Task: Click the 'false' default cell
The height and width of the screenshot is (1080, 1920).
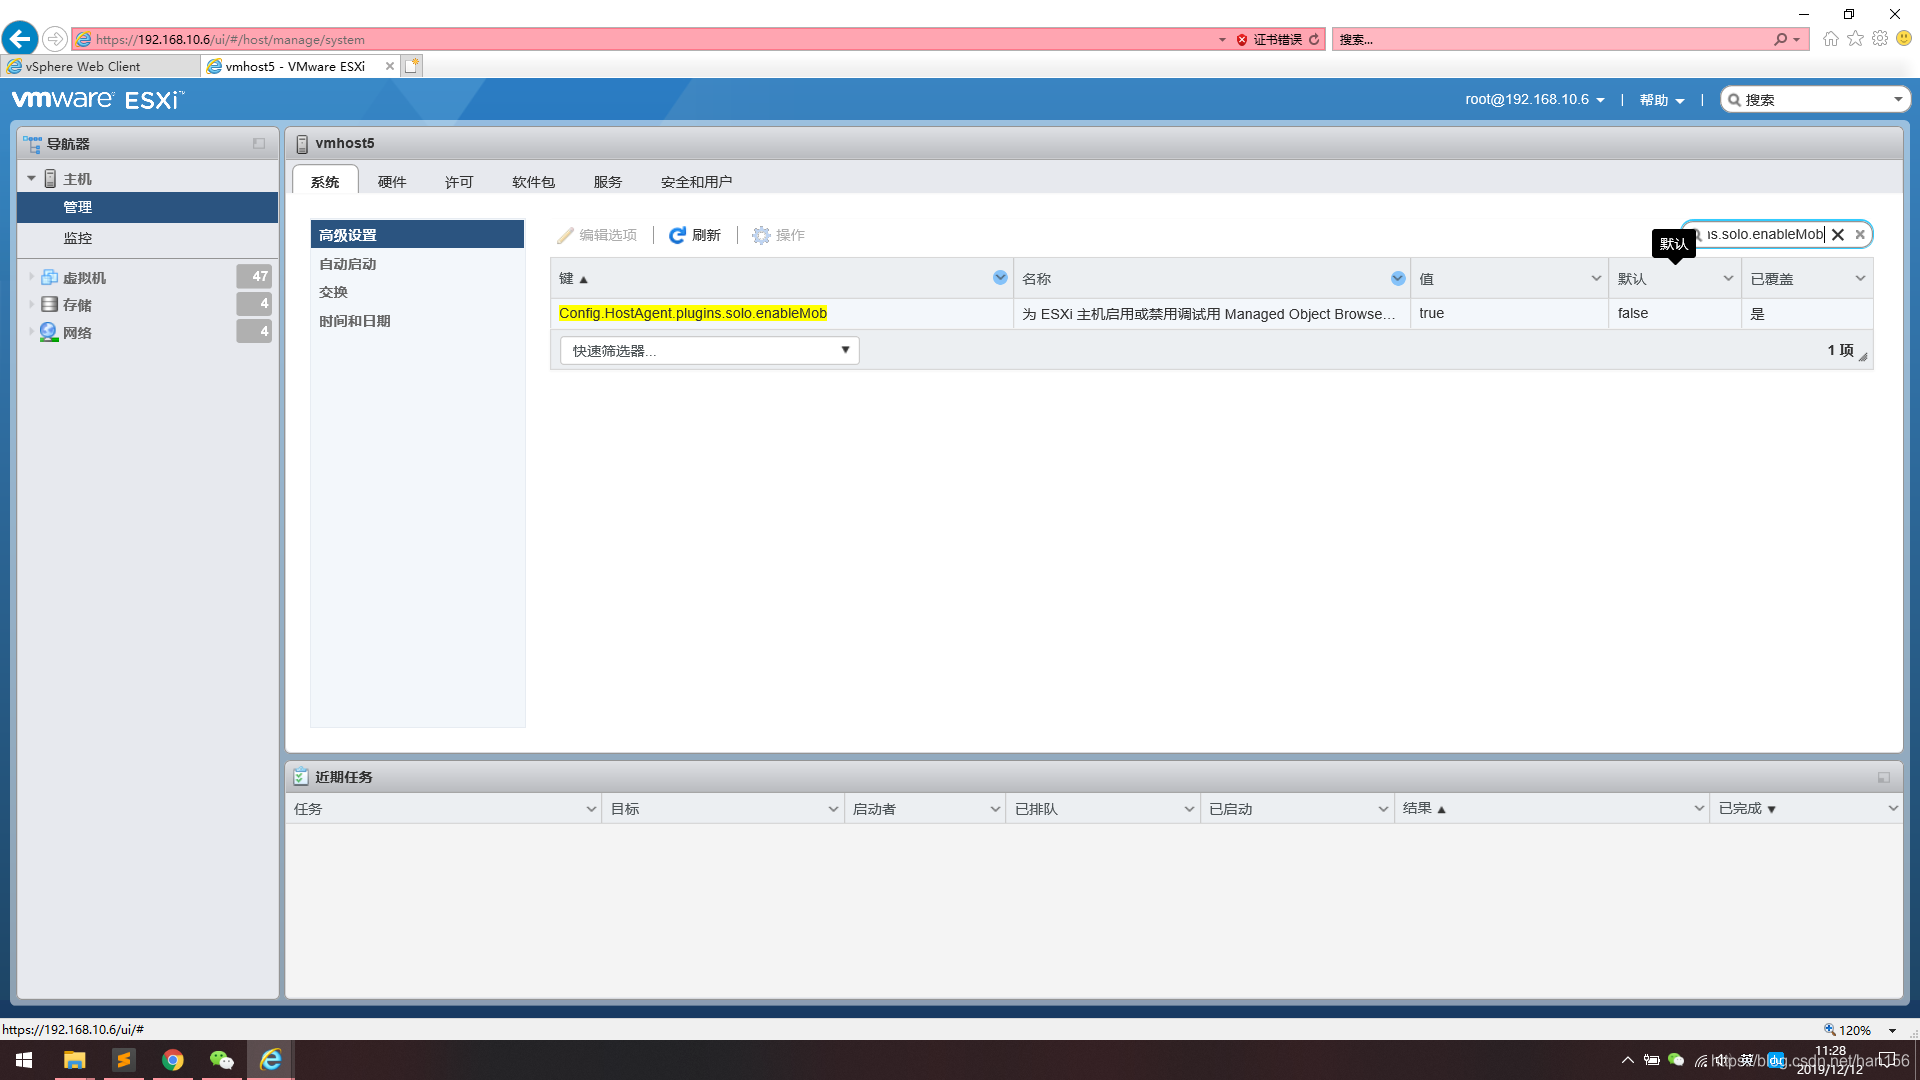Action: pyautogui.click(x=1675, y=313)
